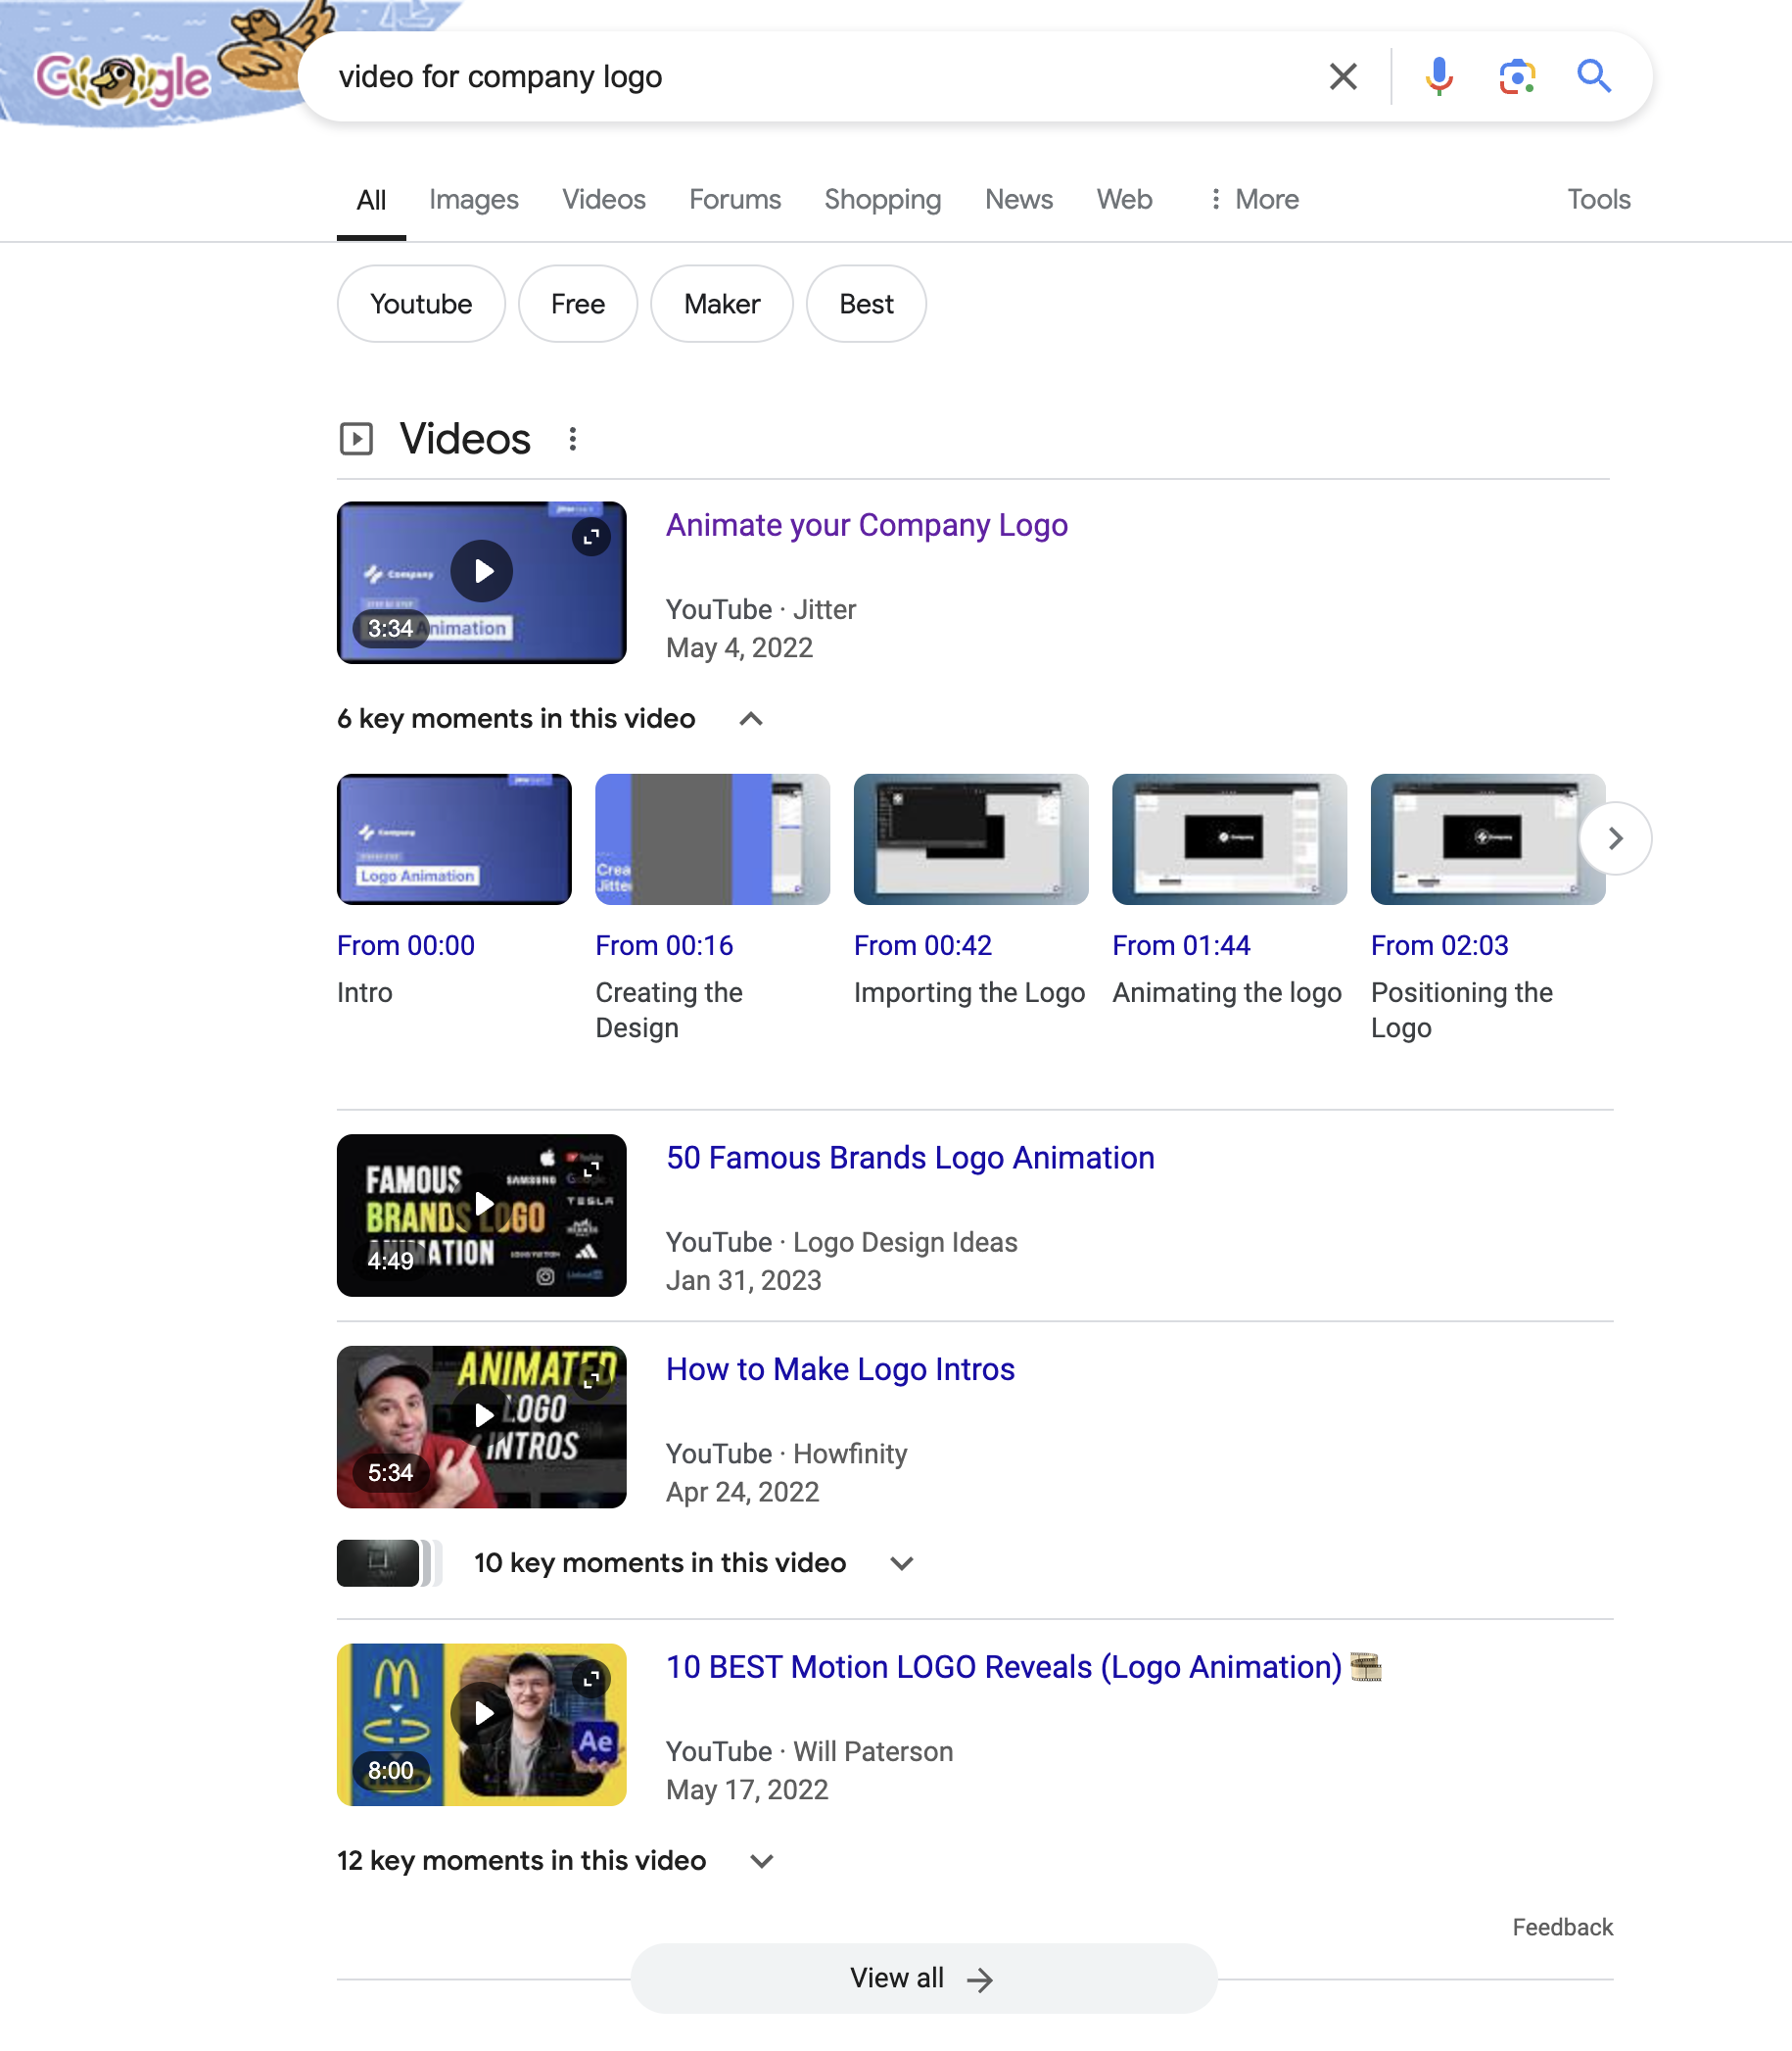Switch to the News tab
The height and width of the screenshot is (2051, 1792).
(x=1019, y=200)
